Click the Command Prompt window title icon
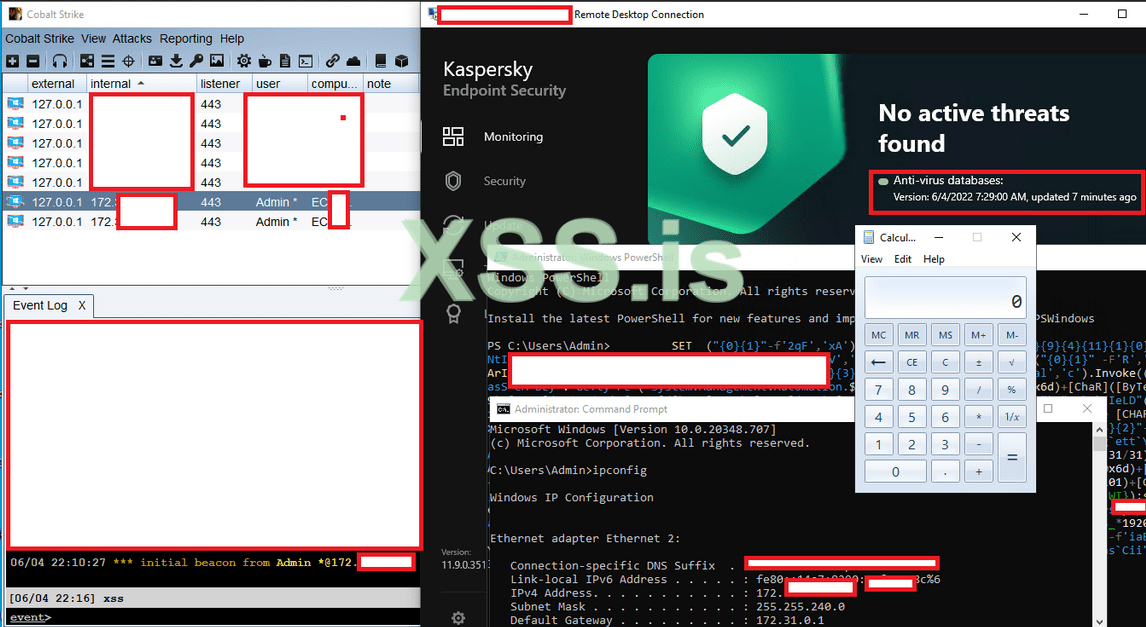 pyautogui.click(x=503, y=409)
